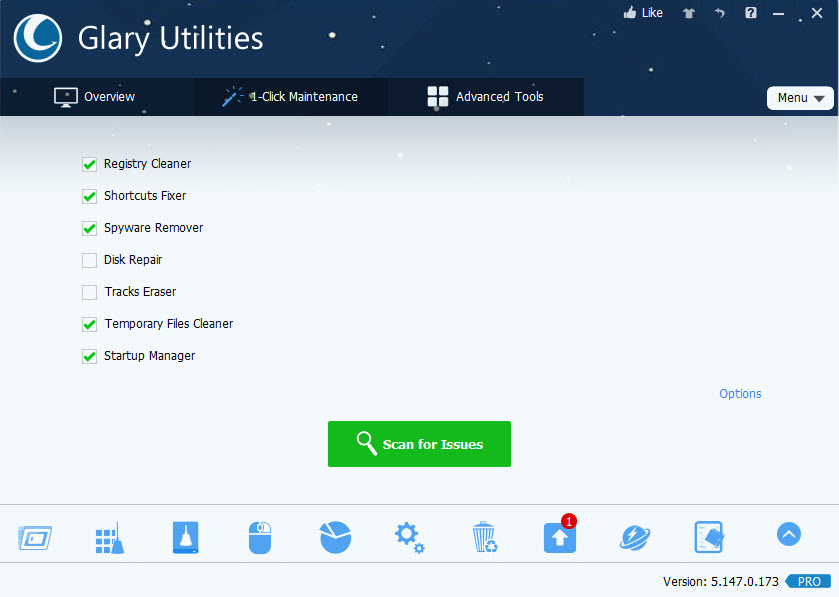The image size is (839, 597).
Task: Open the browser assistant planet icon
Action: (x=635, y=538)
